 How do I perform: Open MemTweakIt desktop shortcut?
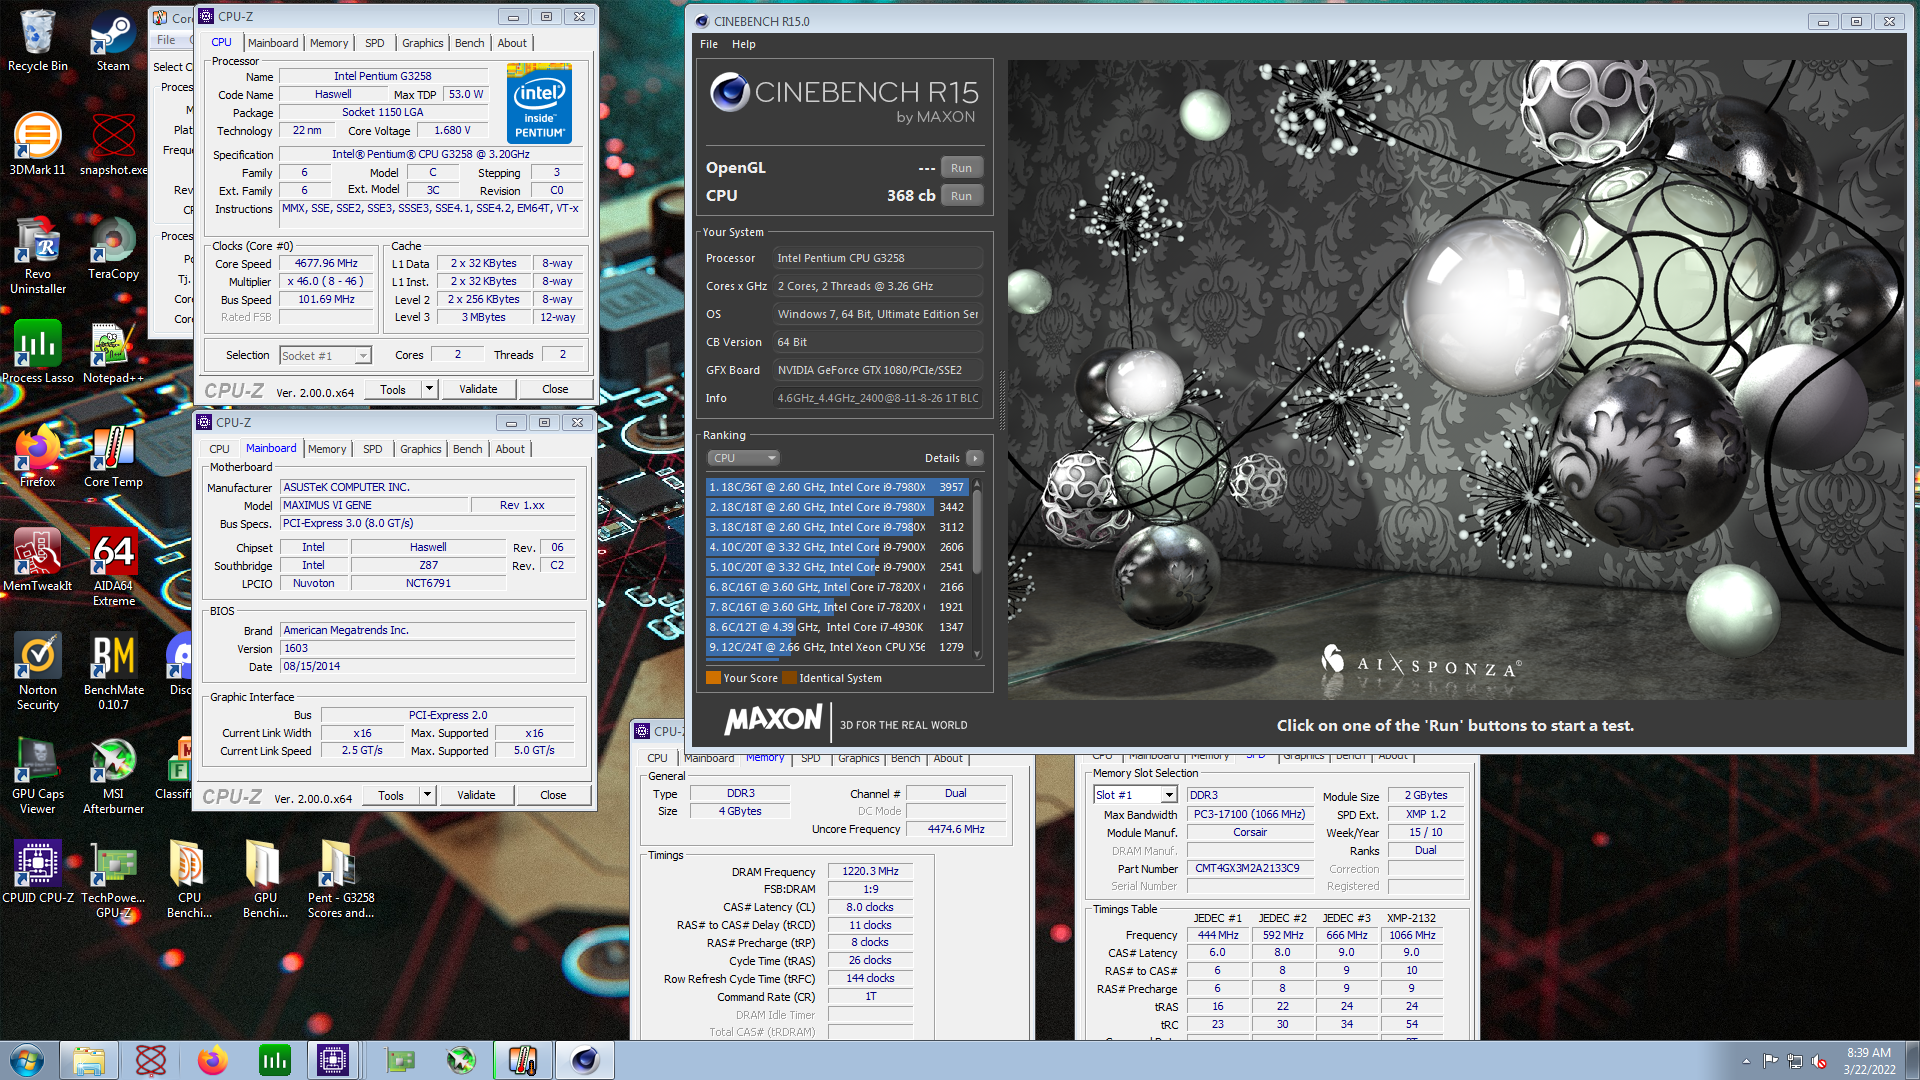[x=38, y=560]
